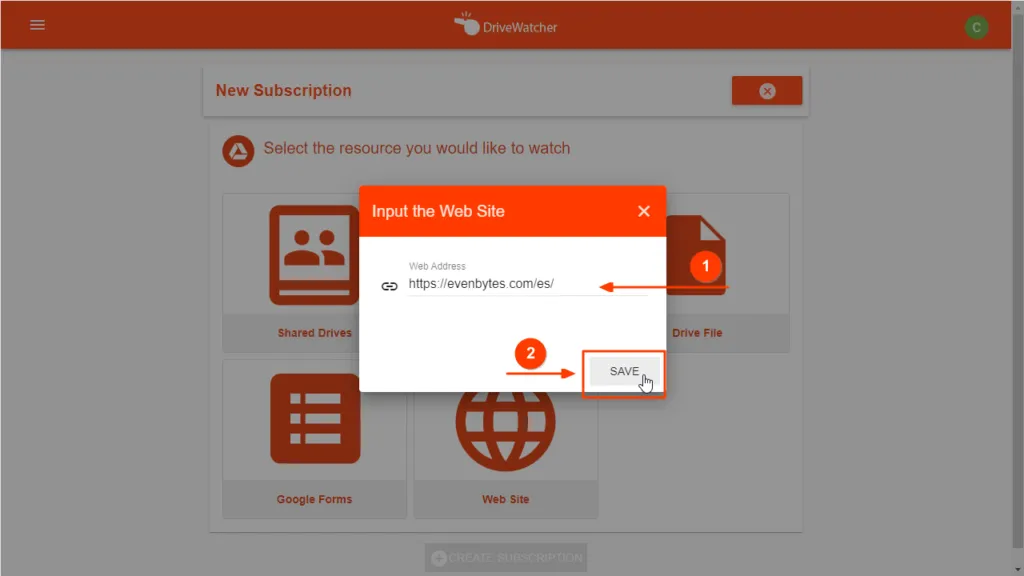Select the Web Site globe icon
The image size is (1024, 576).
click(x=505, y=431)
